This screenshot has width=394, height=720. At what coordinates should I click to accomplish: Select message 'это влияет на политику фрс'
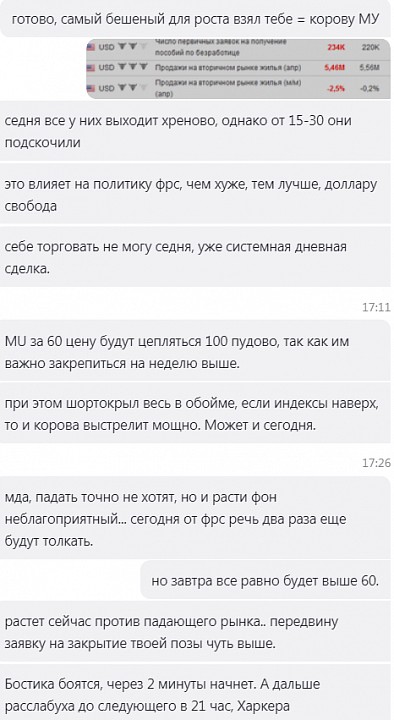[197, 194]
